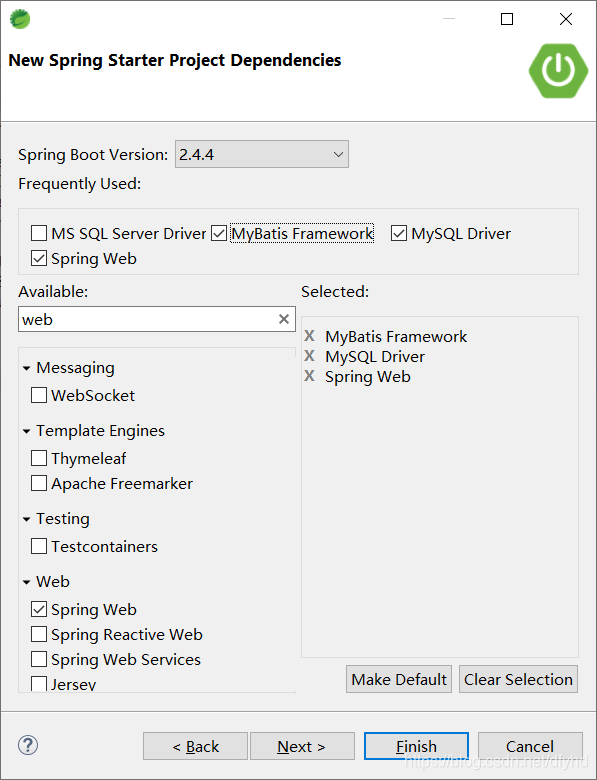Image resolution: width=597 pixels, height=780 pixels.
Task: Enable the WebSocket checkbox
Action: coord(39,395)
